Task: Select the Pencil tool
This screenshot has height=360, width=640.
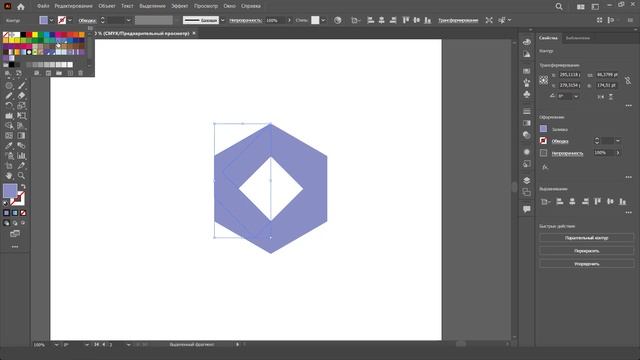Action: click(9, 96)
